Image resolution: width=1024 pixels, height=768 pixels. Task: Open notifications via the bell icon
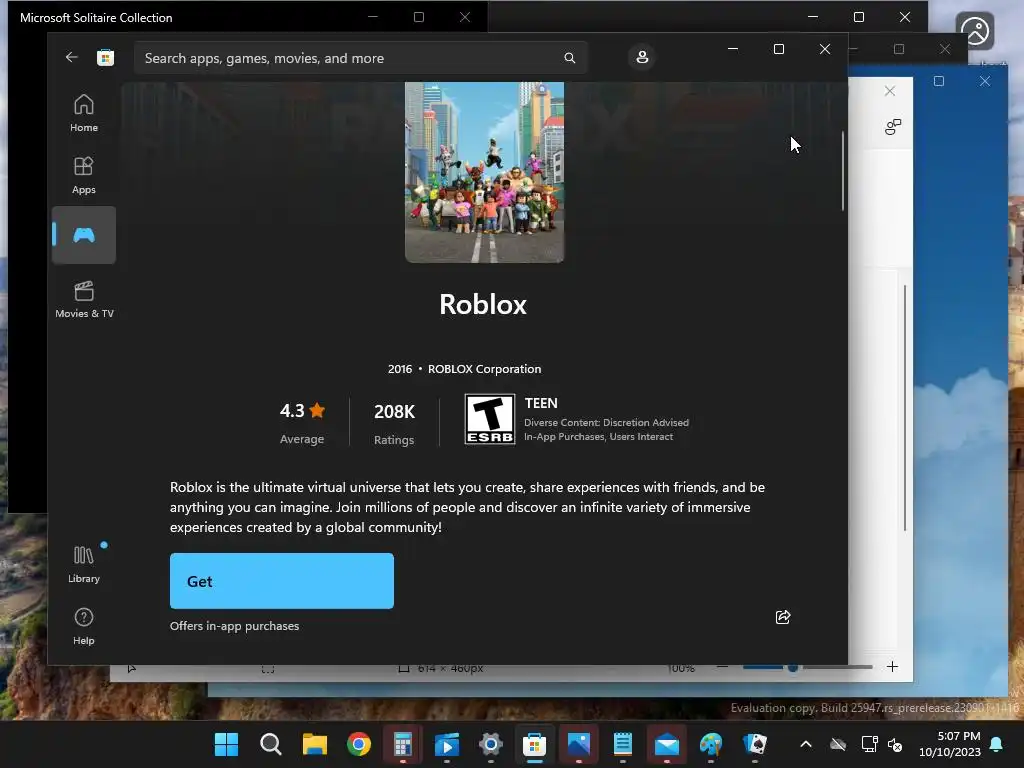(x=996, y=744)
